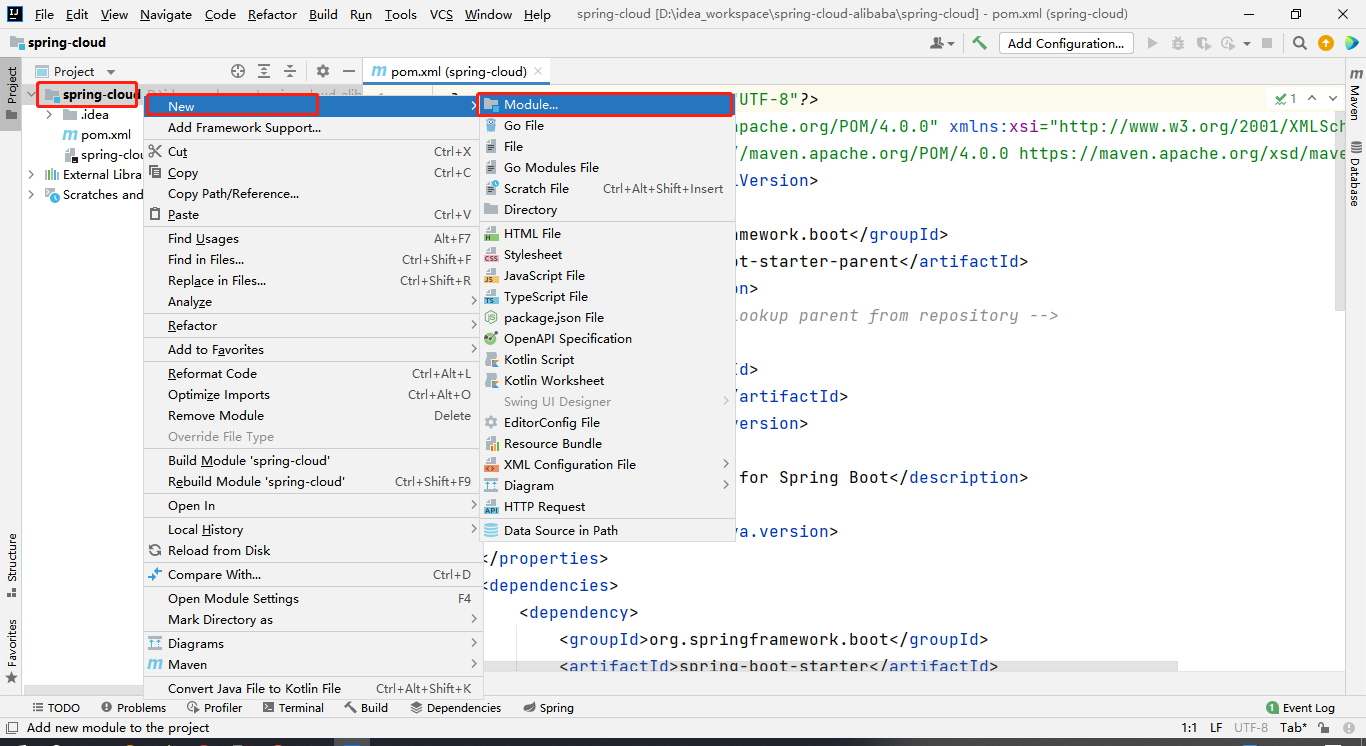The height and width of the screenshot is (746, 1366).
Task: Click the Stop square icon in toolbar
Action: (1267, 43)
